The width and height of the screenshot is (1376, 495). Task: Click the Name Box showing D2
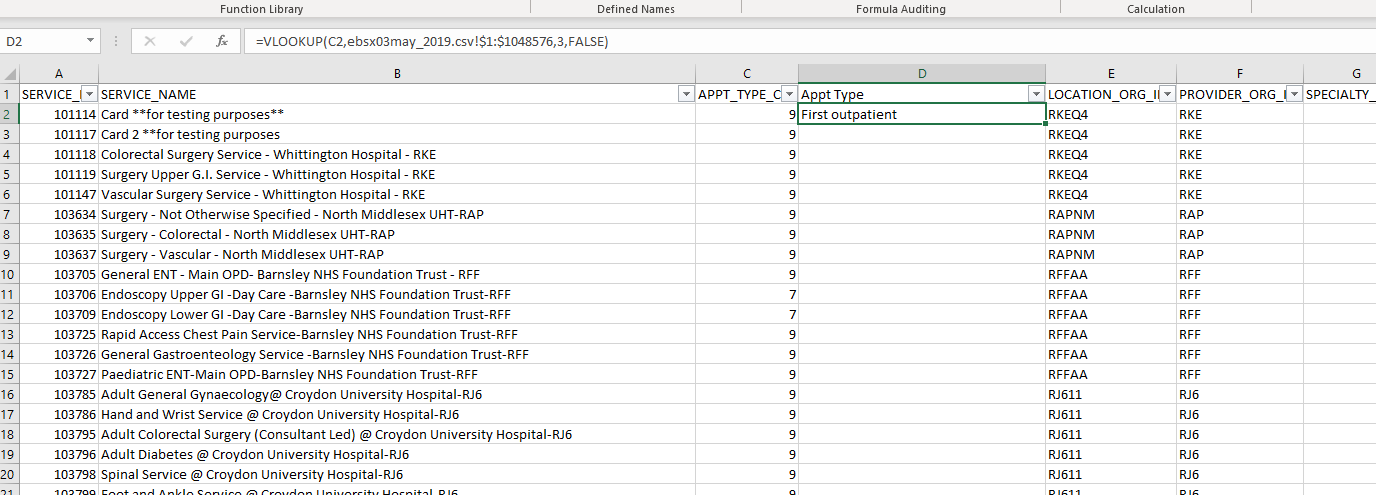point(42,42)
